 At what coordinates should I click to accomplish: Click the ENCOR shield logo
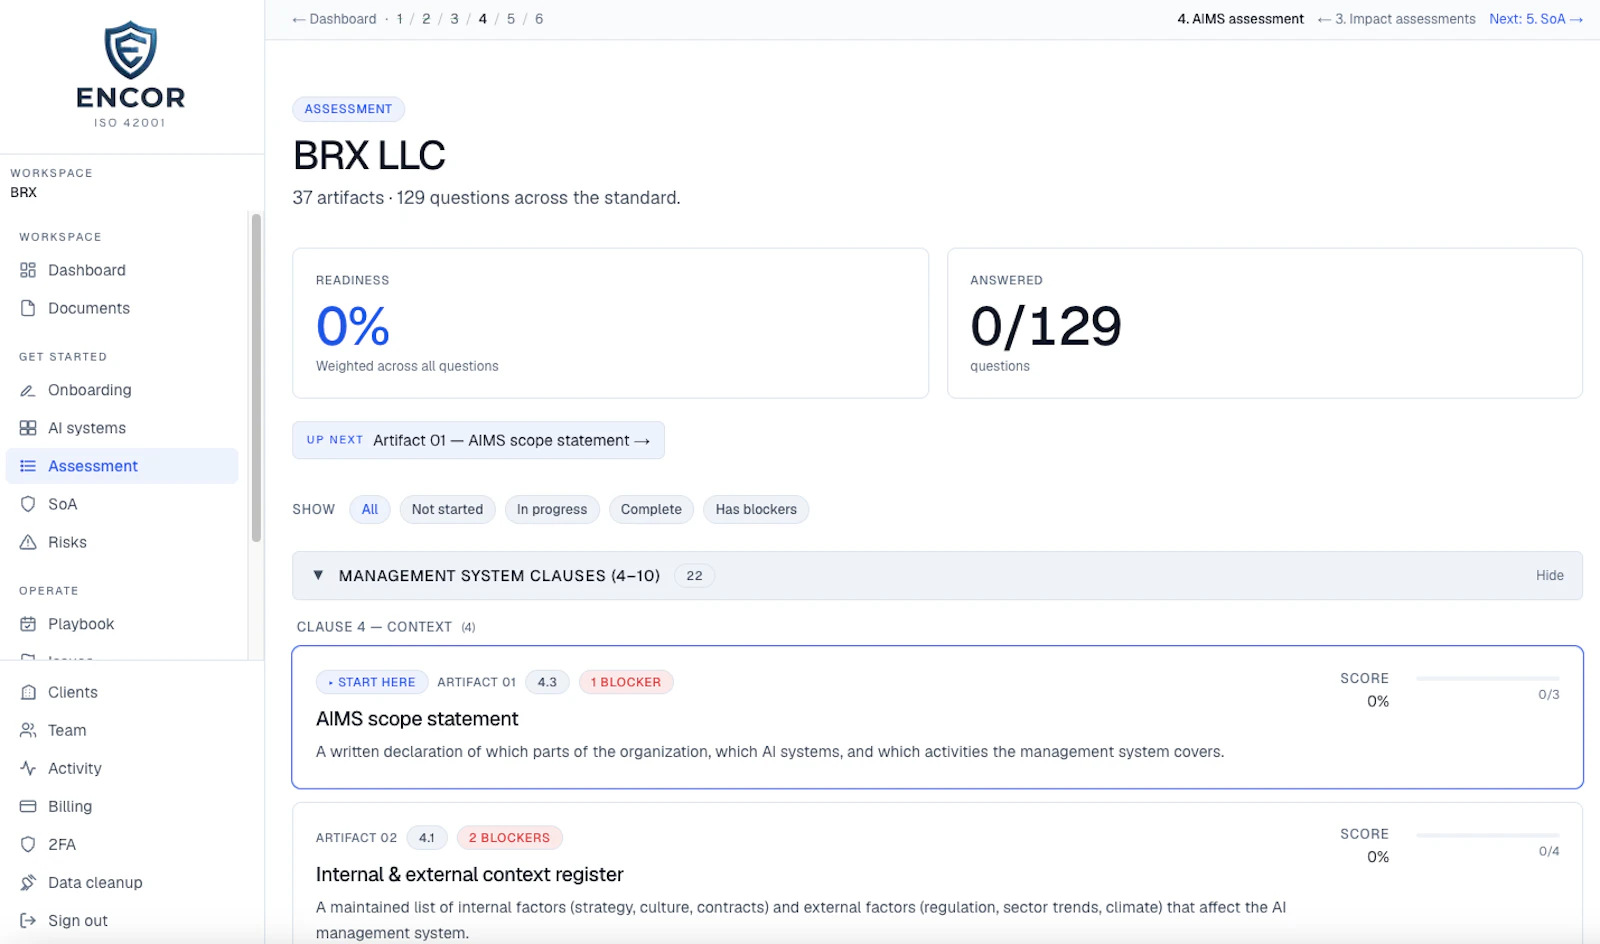coord(130,51)
